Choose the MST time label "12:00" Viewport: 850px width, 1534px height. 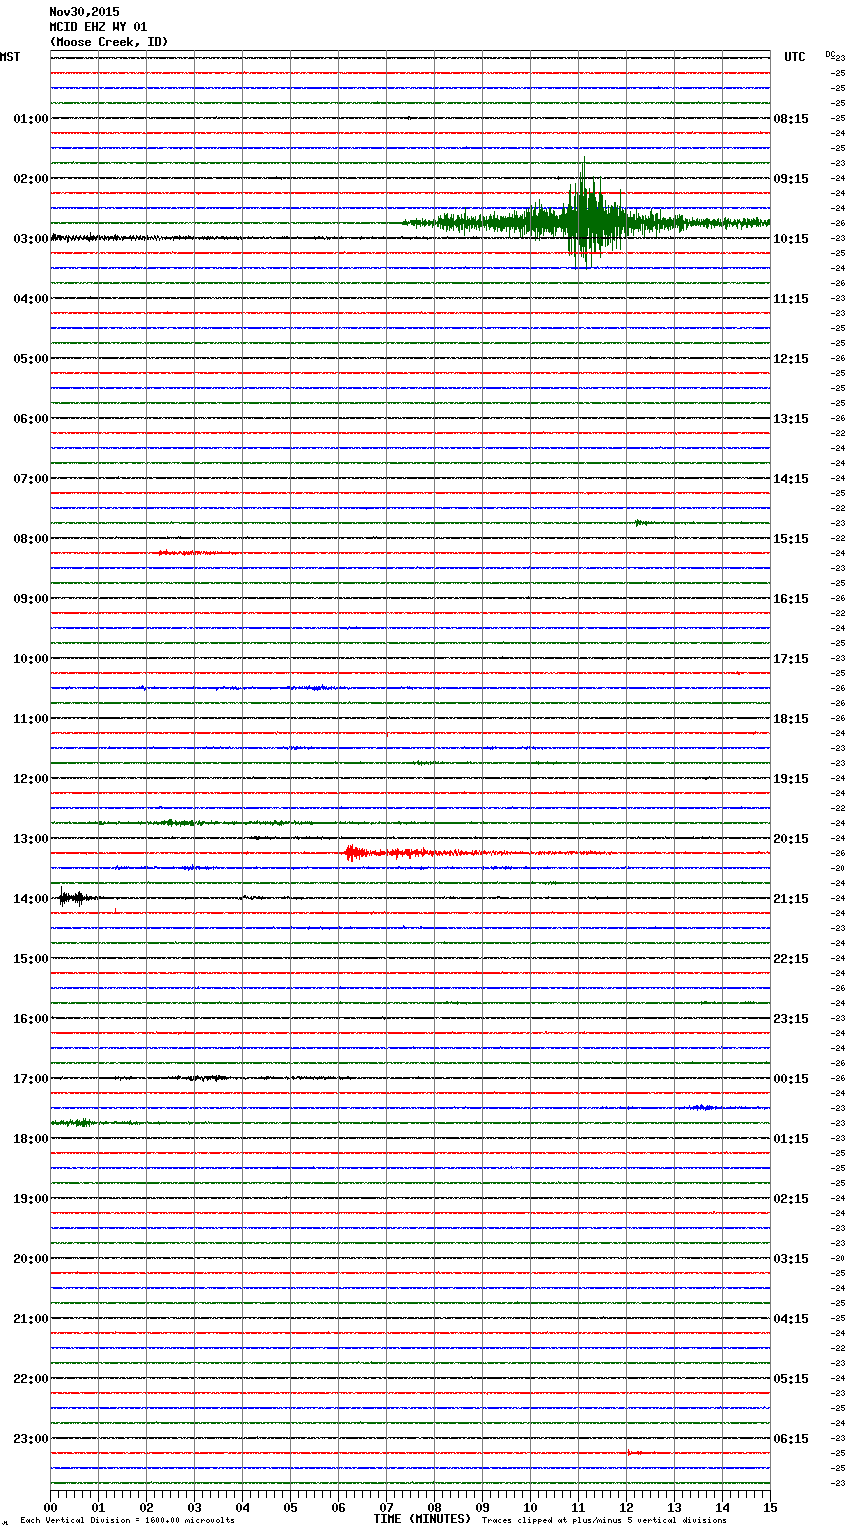31,779
